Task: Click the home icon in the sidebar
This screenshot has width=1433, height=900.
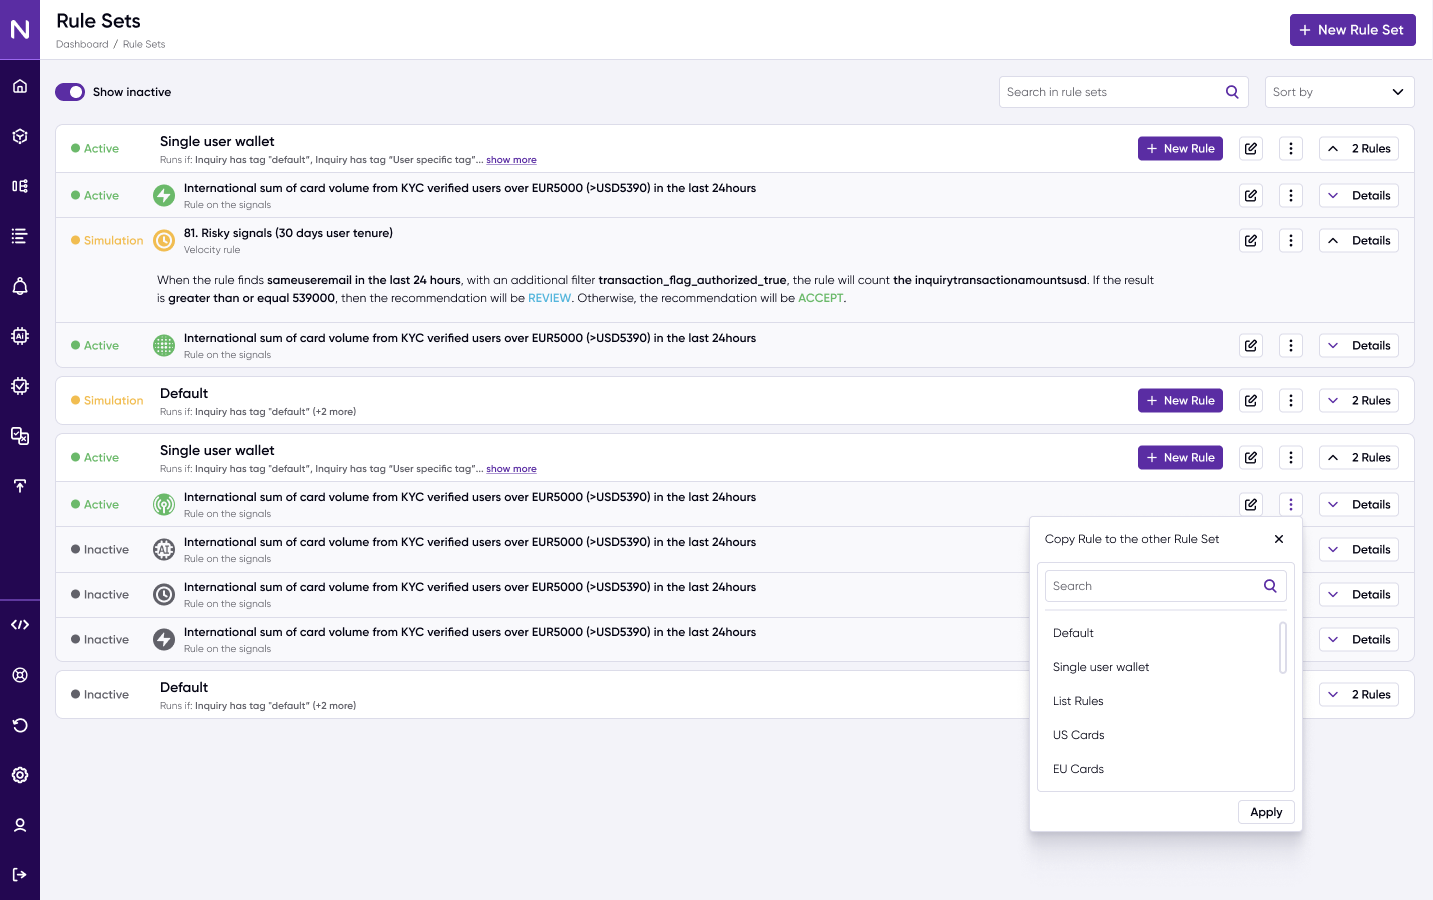Action: click(x=20, y=86)
